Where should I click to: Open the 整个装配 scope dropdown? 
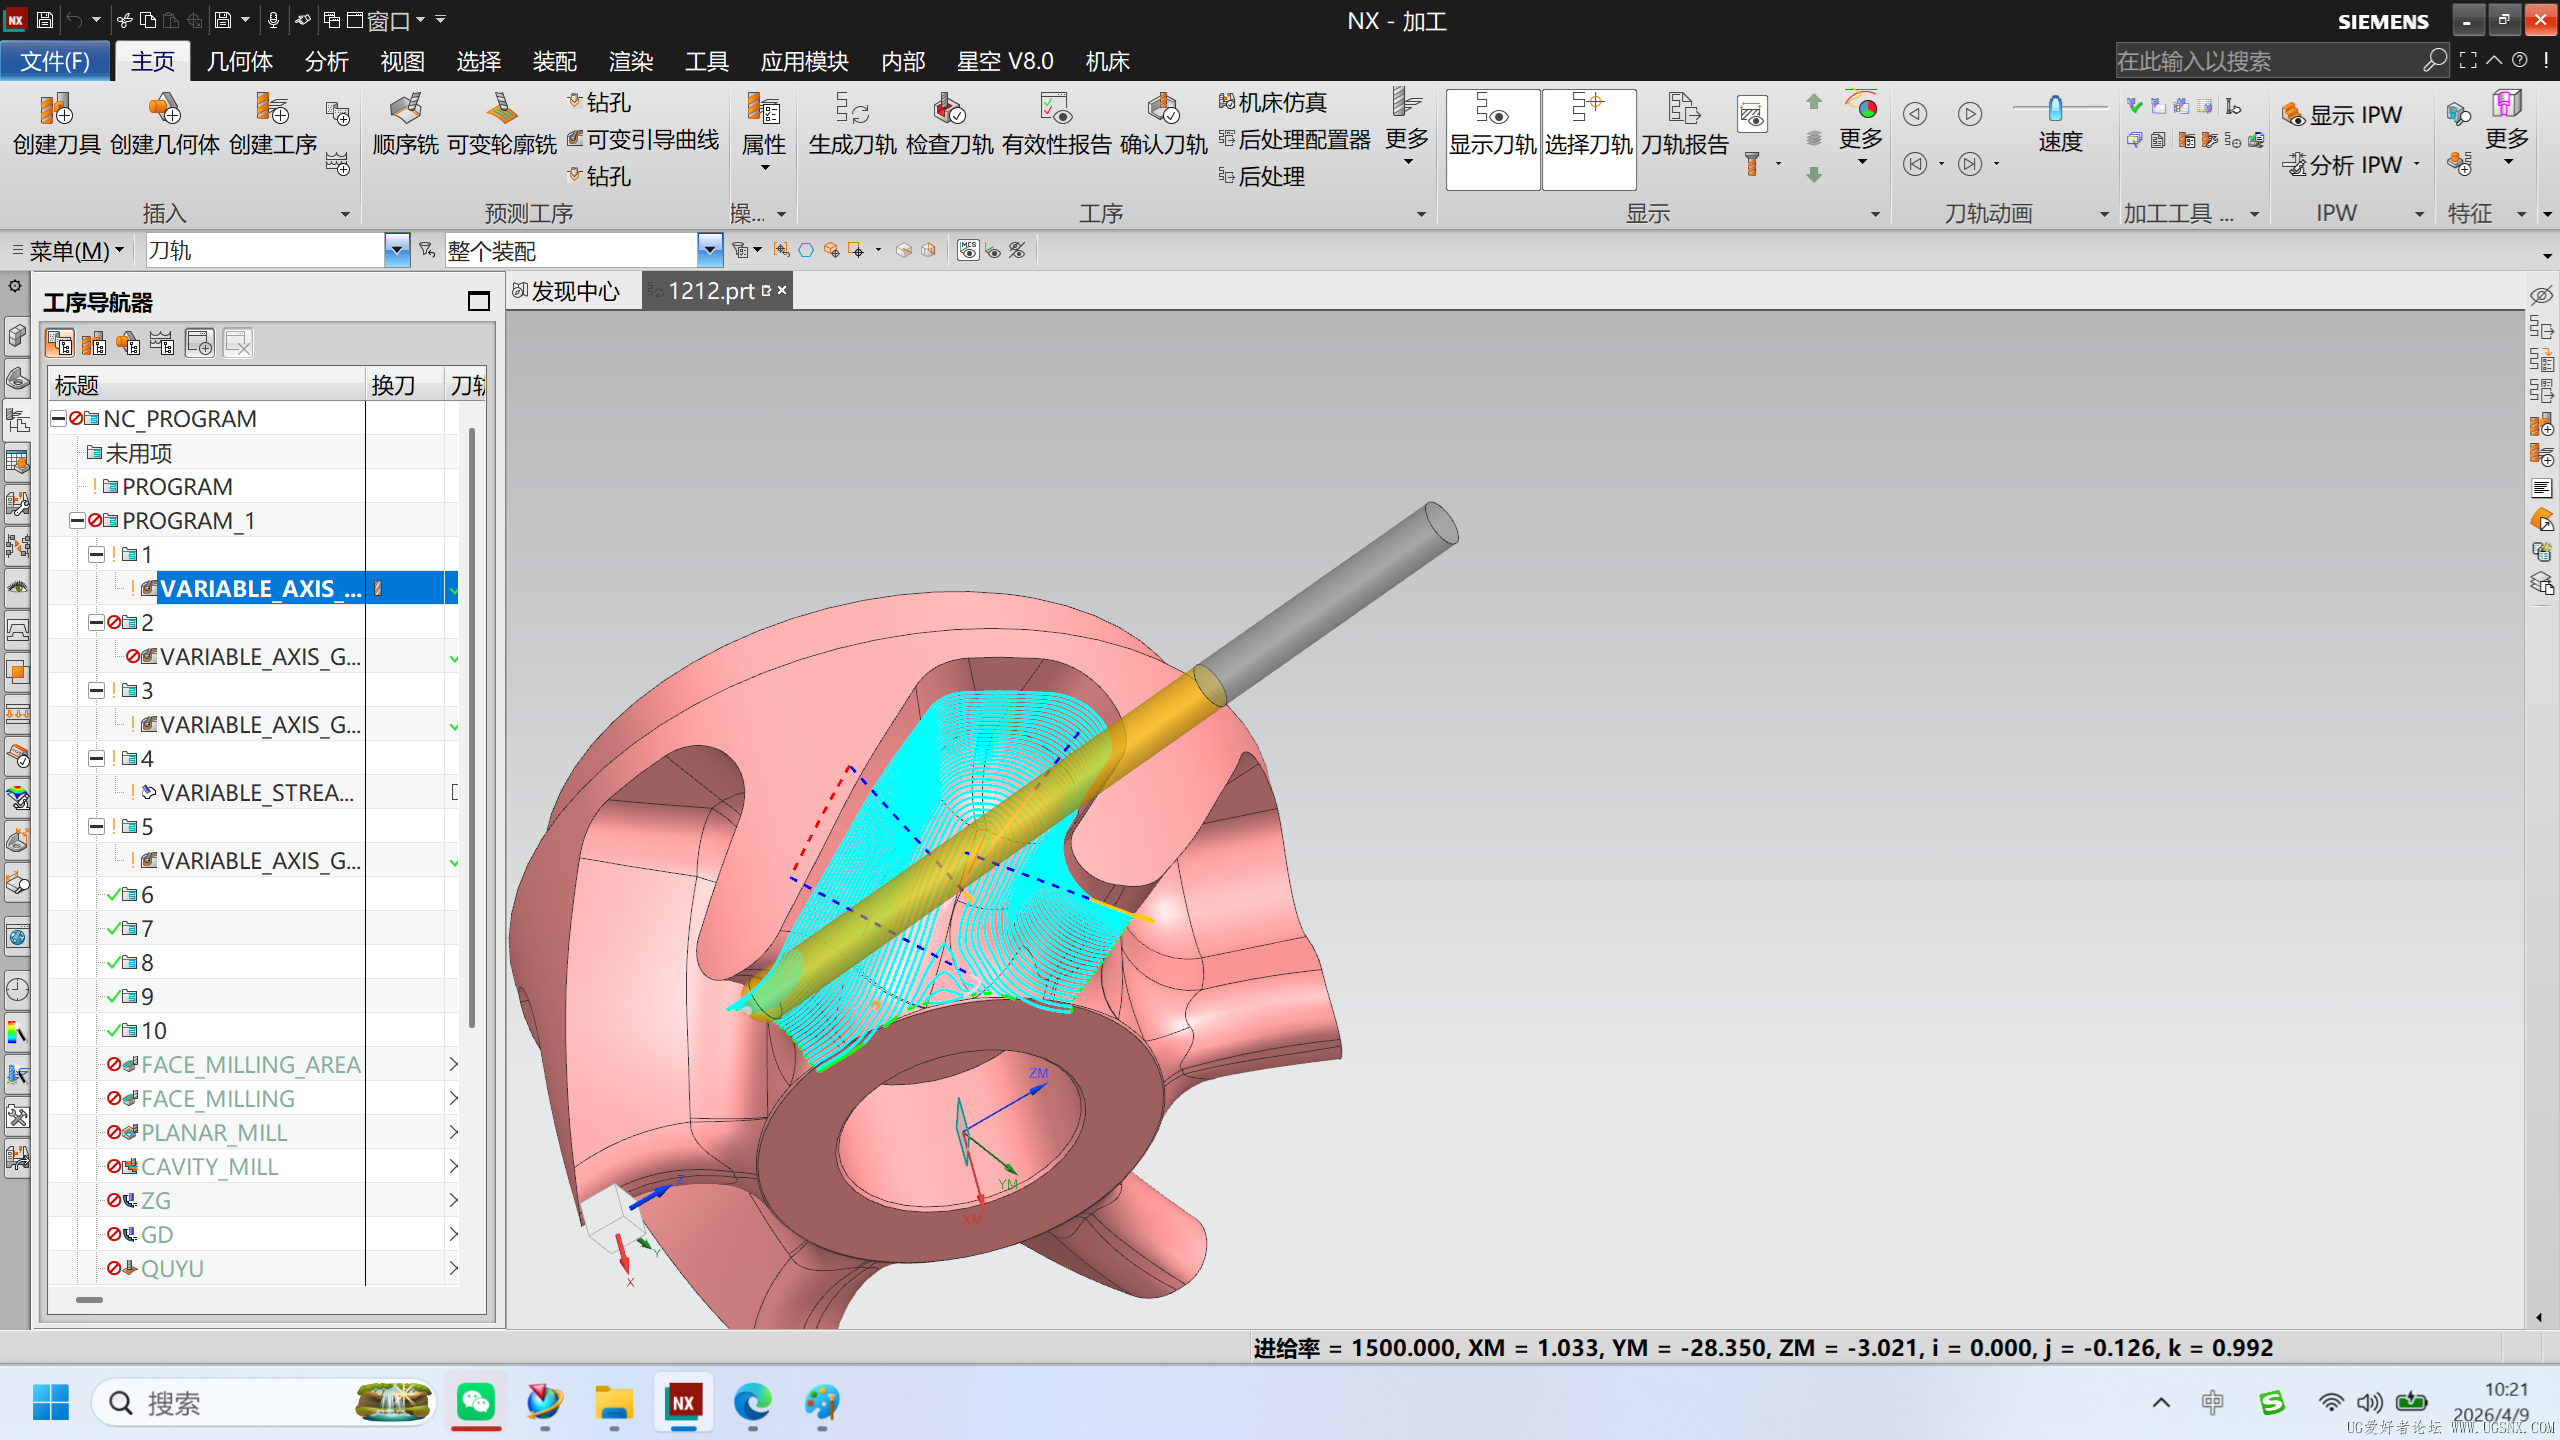click(709, 250)
